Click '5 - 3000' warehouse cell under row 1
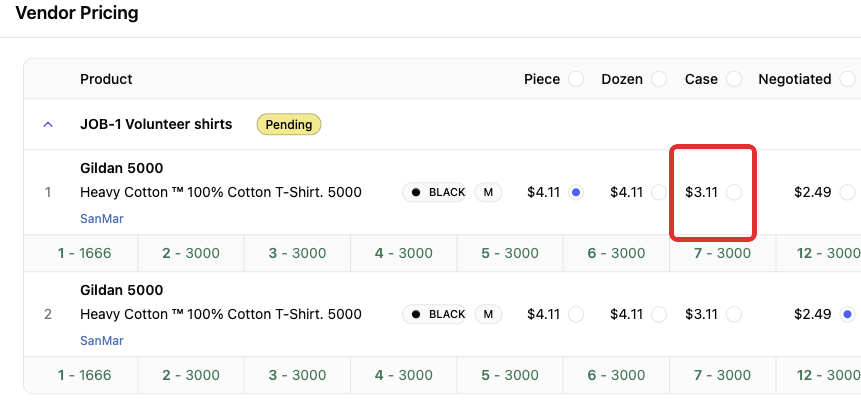This screenshot has width=861, height=410. [510, 254]
